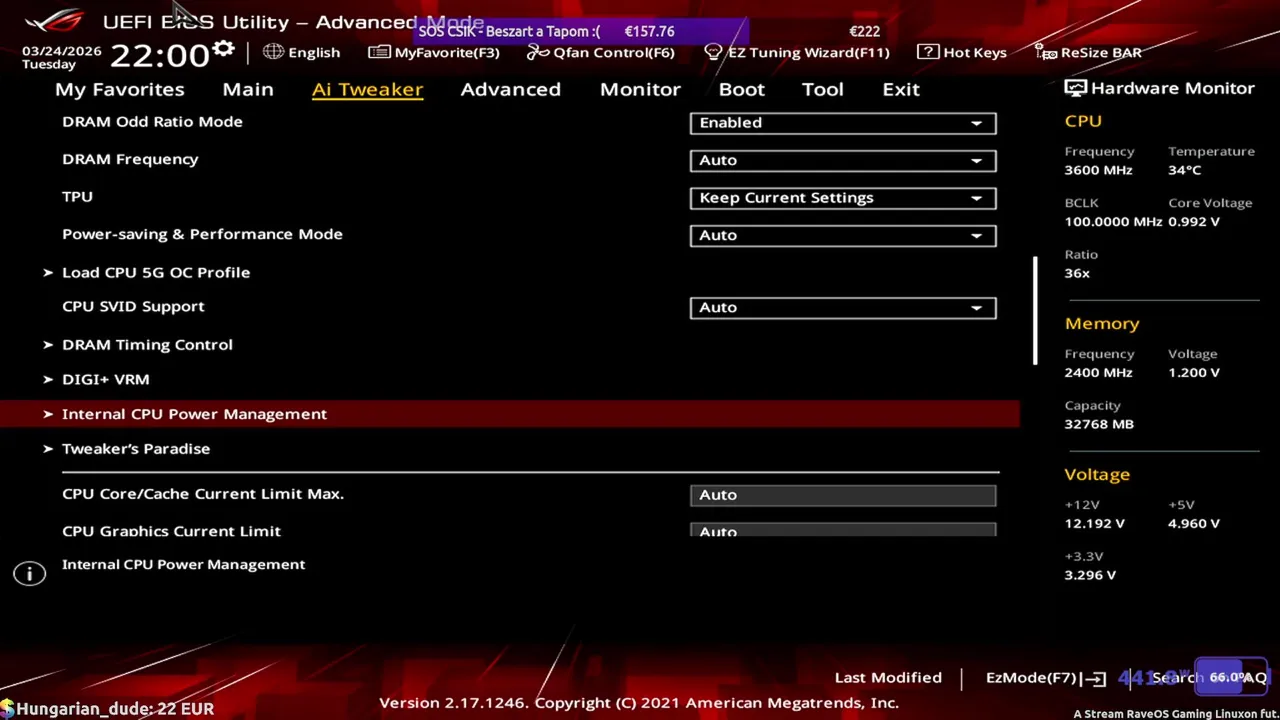The width and height of the screenshot is (1280, 720).
Task: Click the 22:00 clock display
Action: click(x=159, y=55)
